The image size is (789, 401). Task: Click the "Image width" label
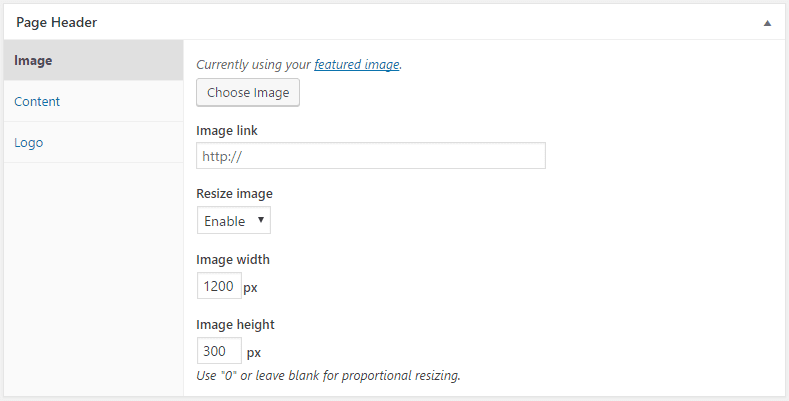tap(233, 259)
